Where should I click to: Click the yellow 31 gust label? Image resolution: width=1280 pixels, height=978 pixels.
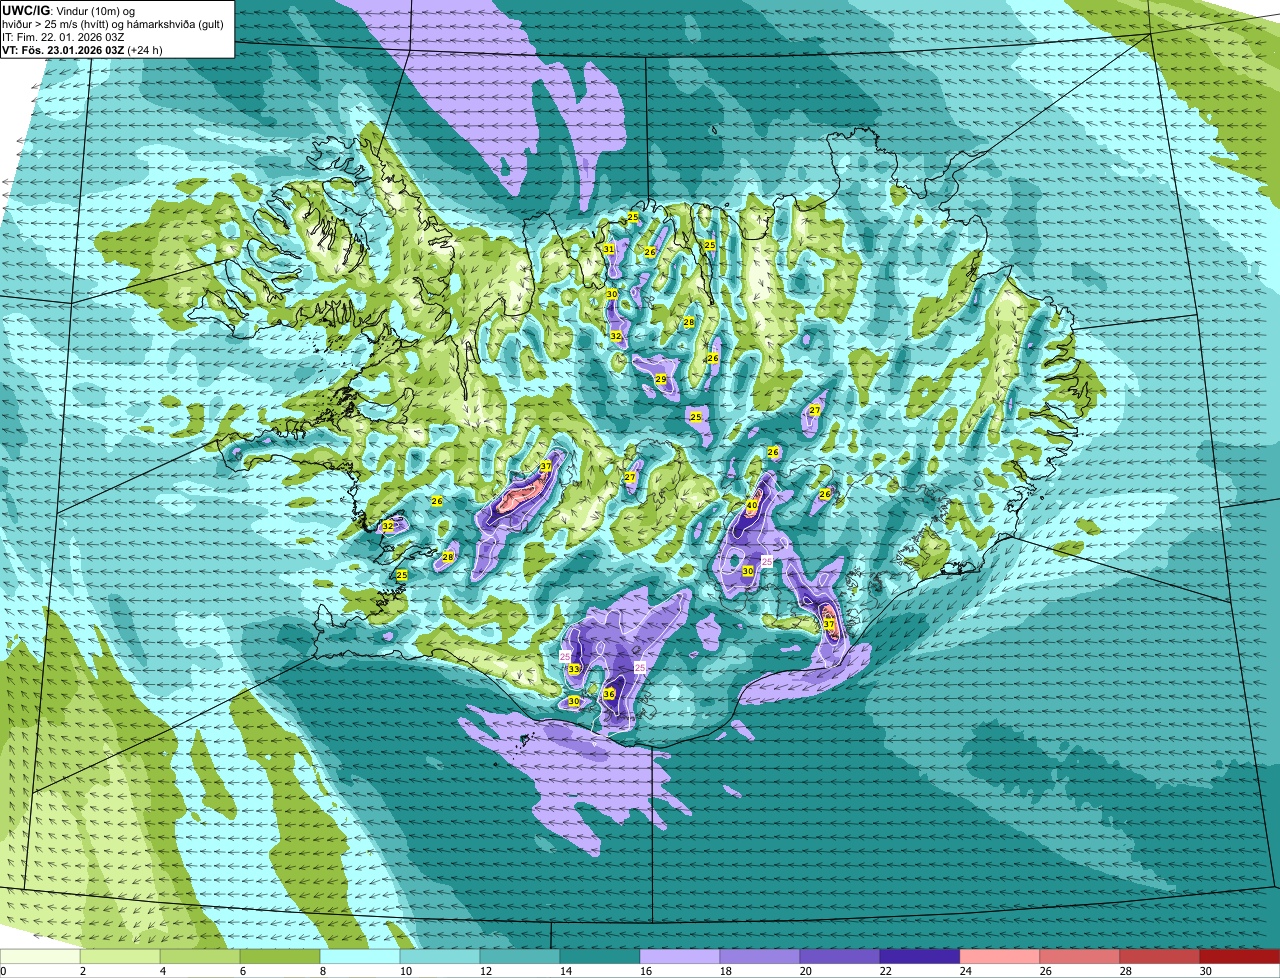[x=608, y=249]
